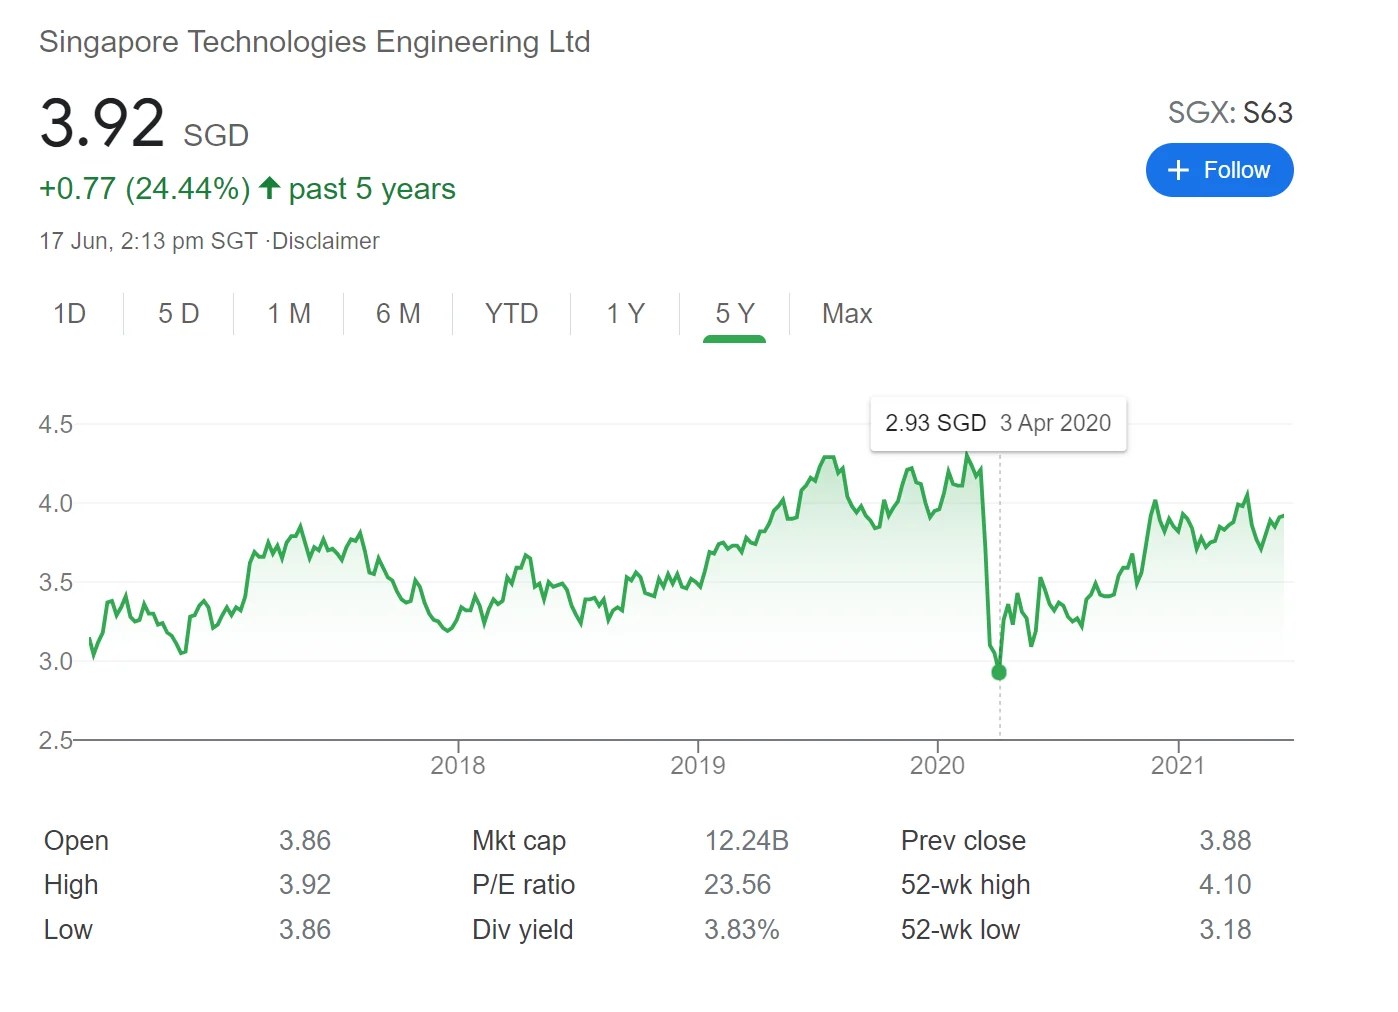Click the 3.0 y-axis label
Screen dimensions: 1398x1012
56,662
